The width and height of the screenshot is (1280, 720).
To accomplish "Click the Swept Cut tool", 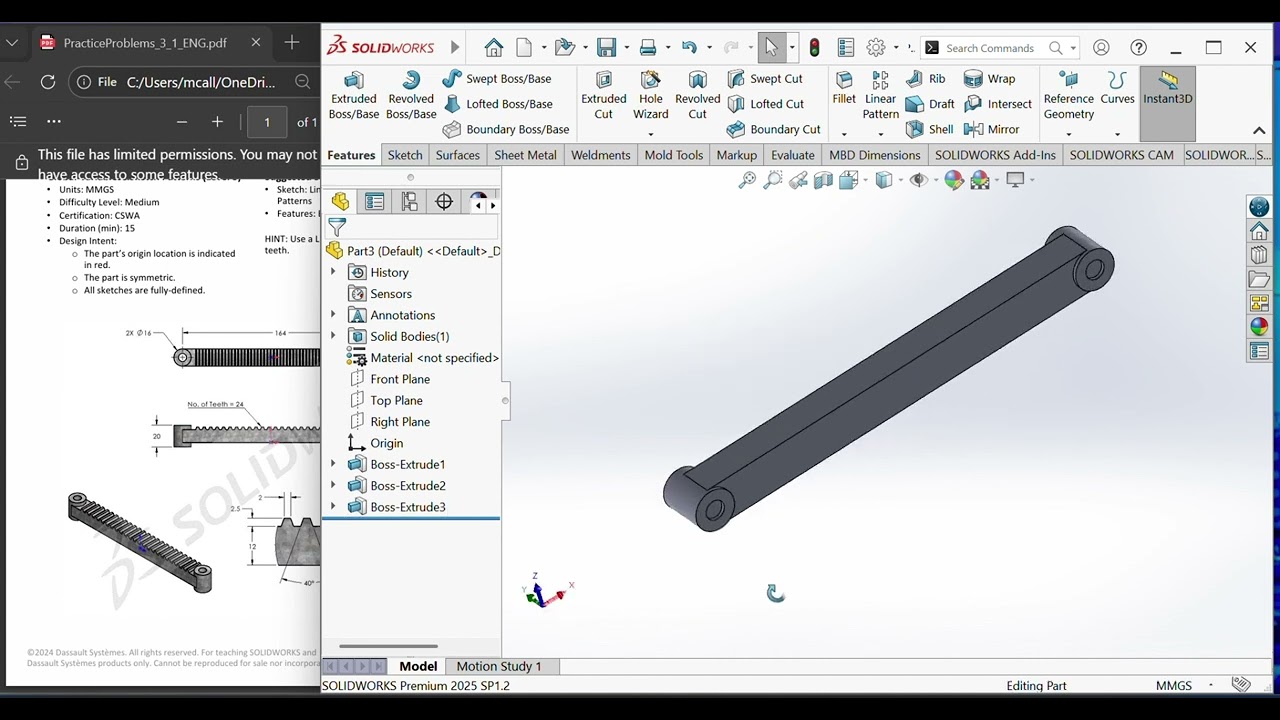I will 765,79.
